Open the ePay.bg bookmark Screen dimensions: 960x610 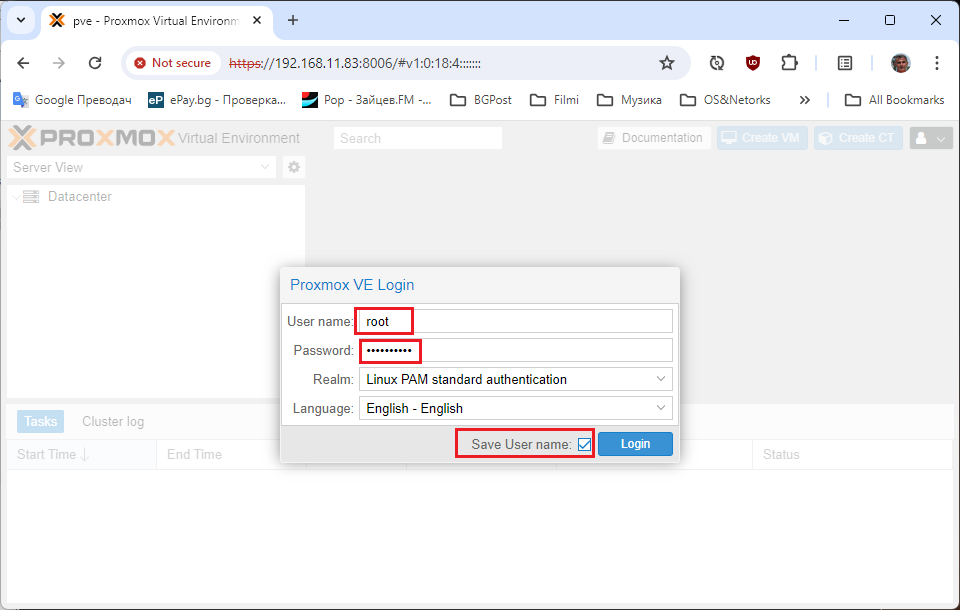217,100
